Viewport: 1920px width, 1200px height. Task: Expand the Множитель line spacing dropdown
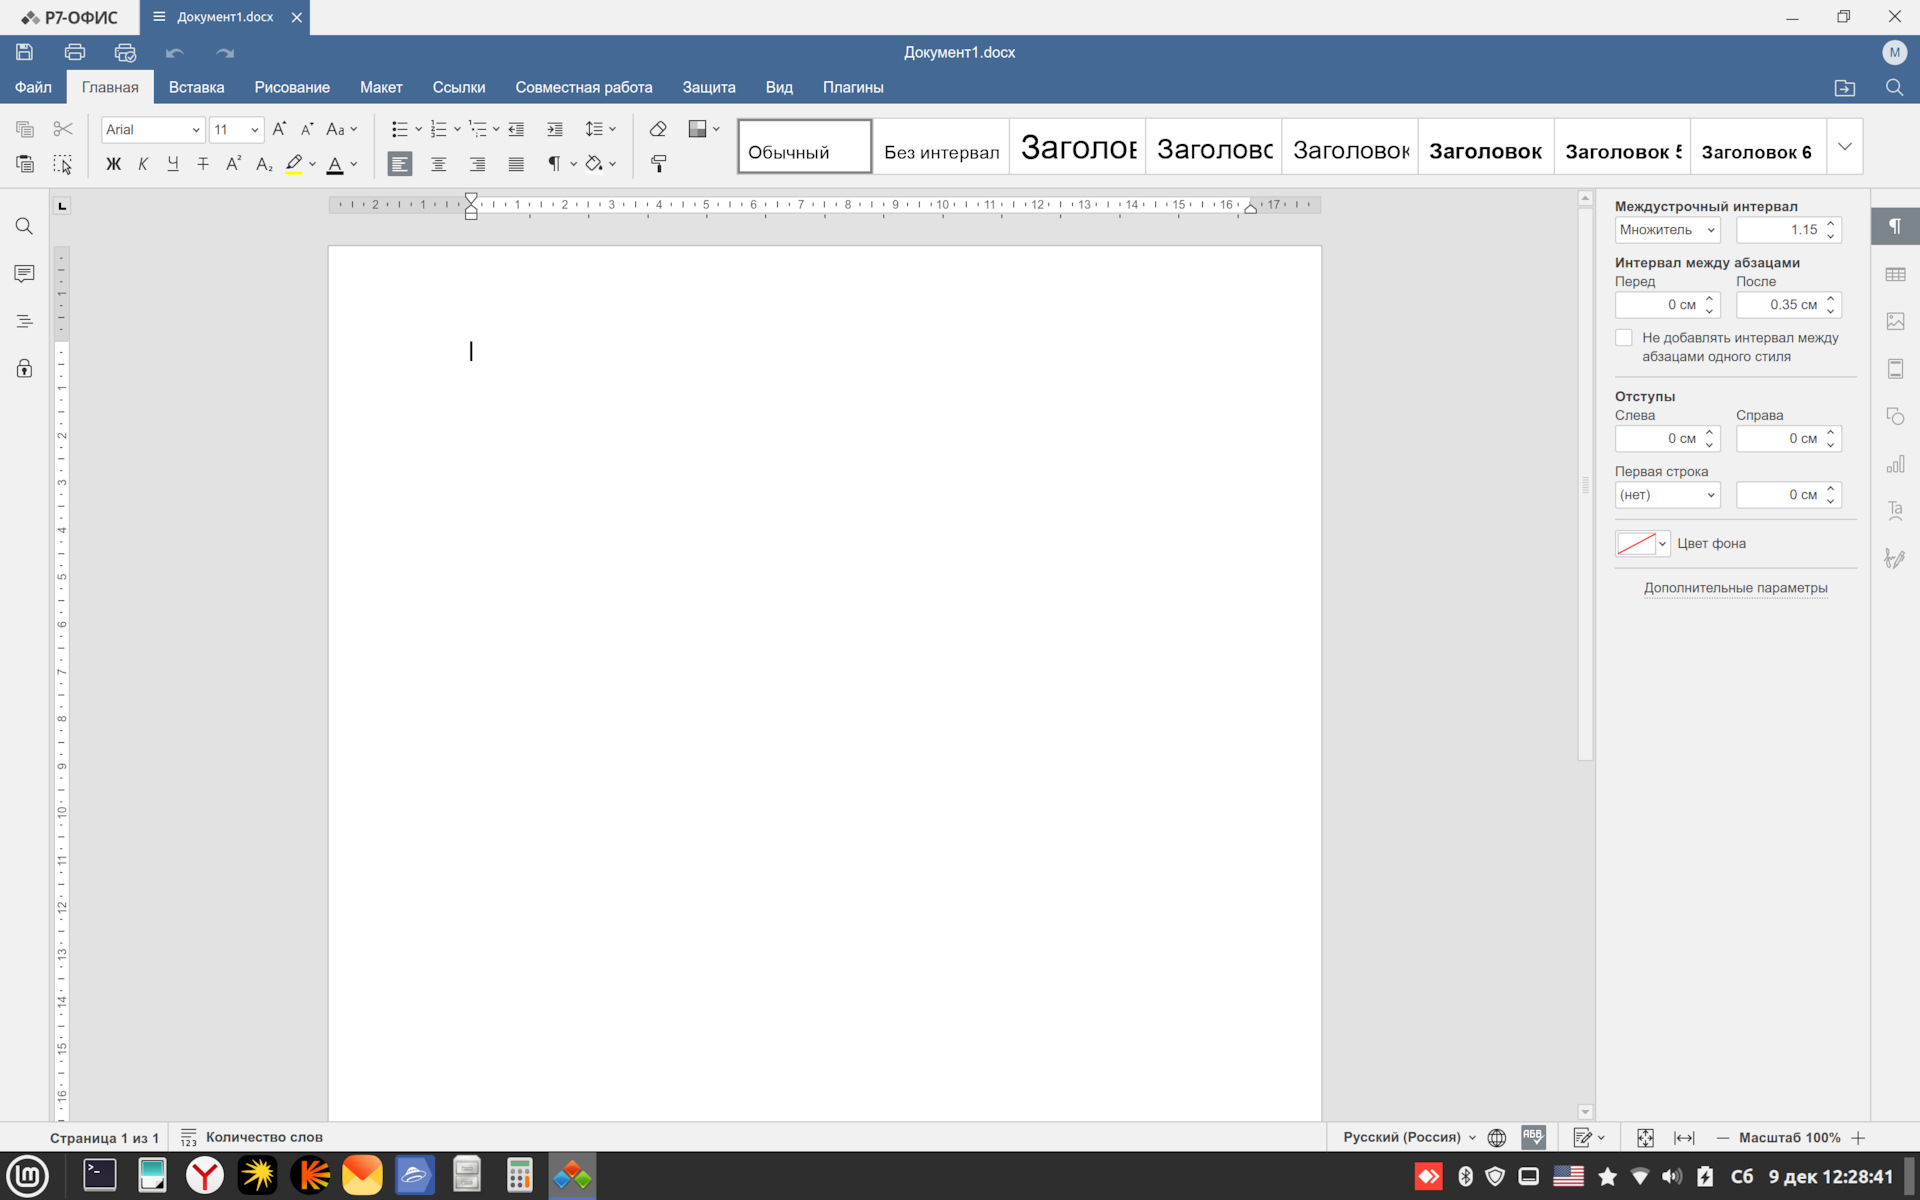coord(1666,230)
